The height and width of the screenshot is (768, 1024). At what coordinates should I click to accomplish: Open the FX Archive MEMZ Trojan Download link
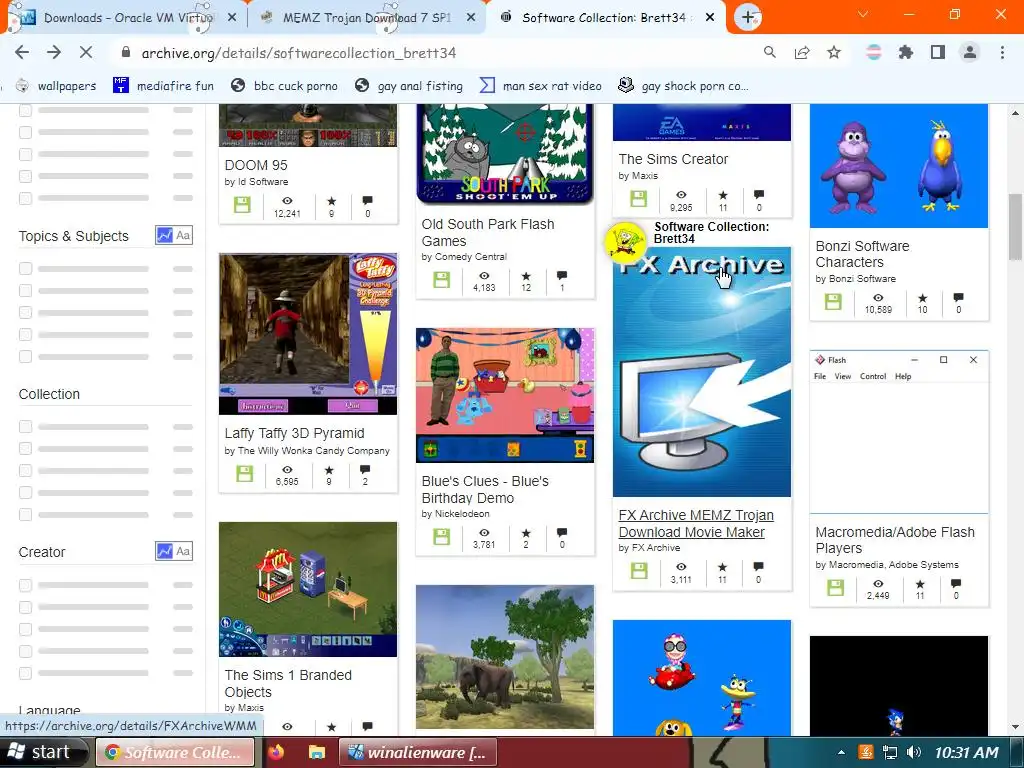point(696,524)
